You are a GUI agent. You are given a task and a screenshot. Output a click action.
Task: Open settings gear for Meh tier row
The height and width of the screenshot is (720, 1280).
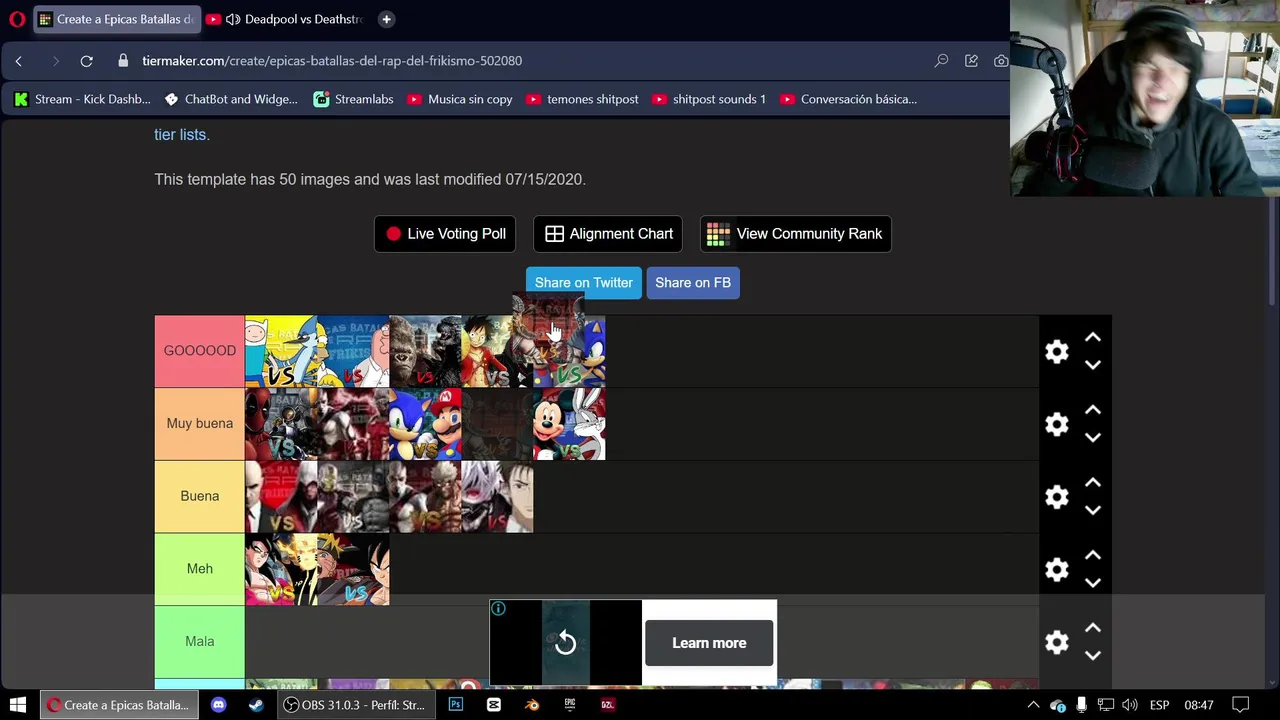(x=1057, y=569)
